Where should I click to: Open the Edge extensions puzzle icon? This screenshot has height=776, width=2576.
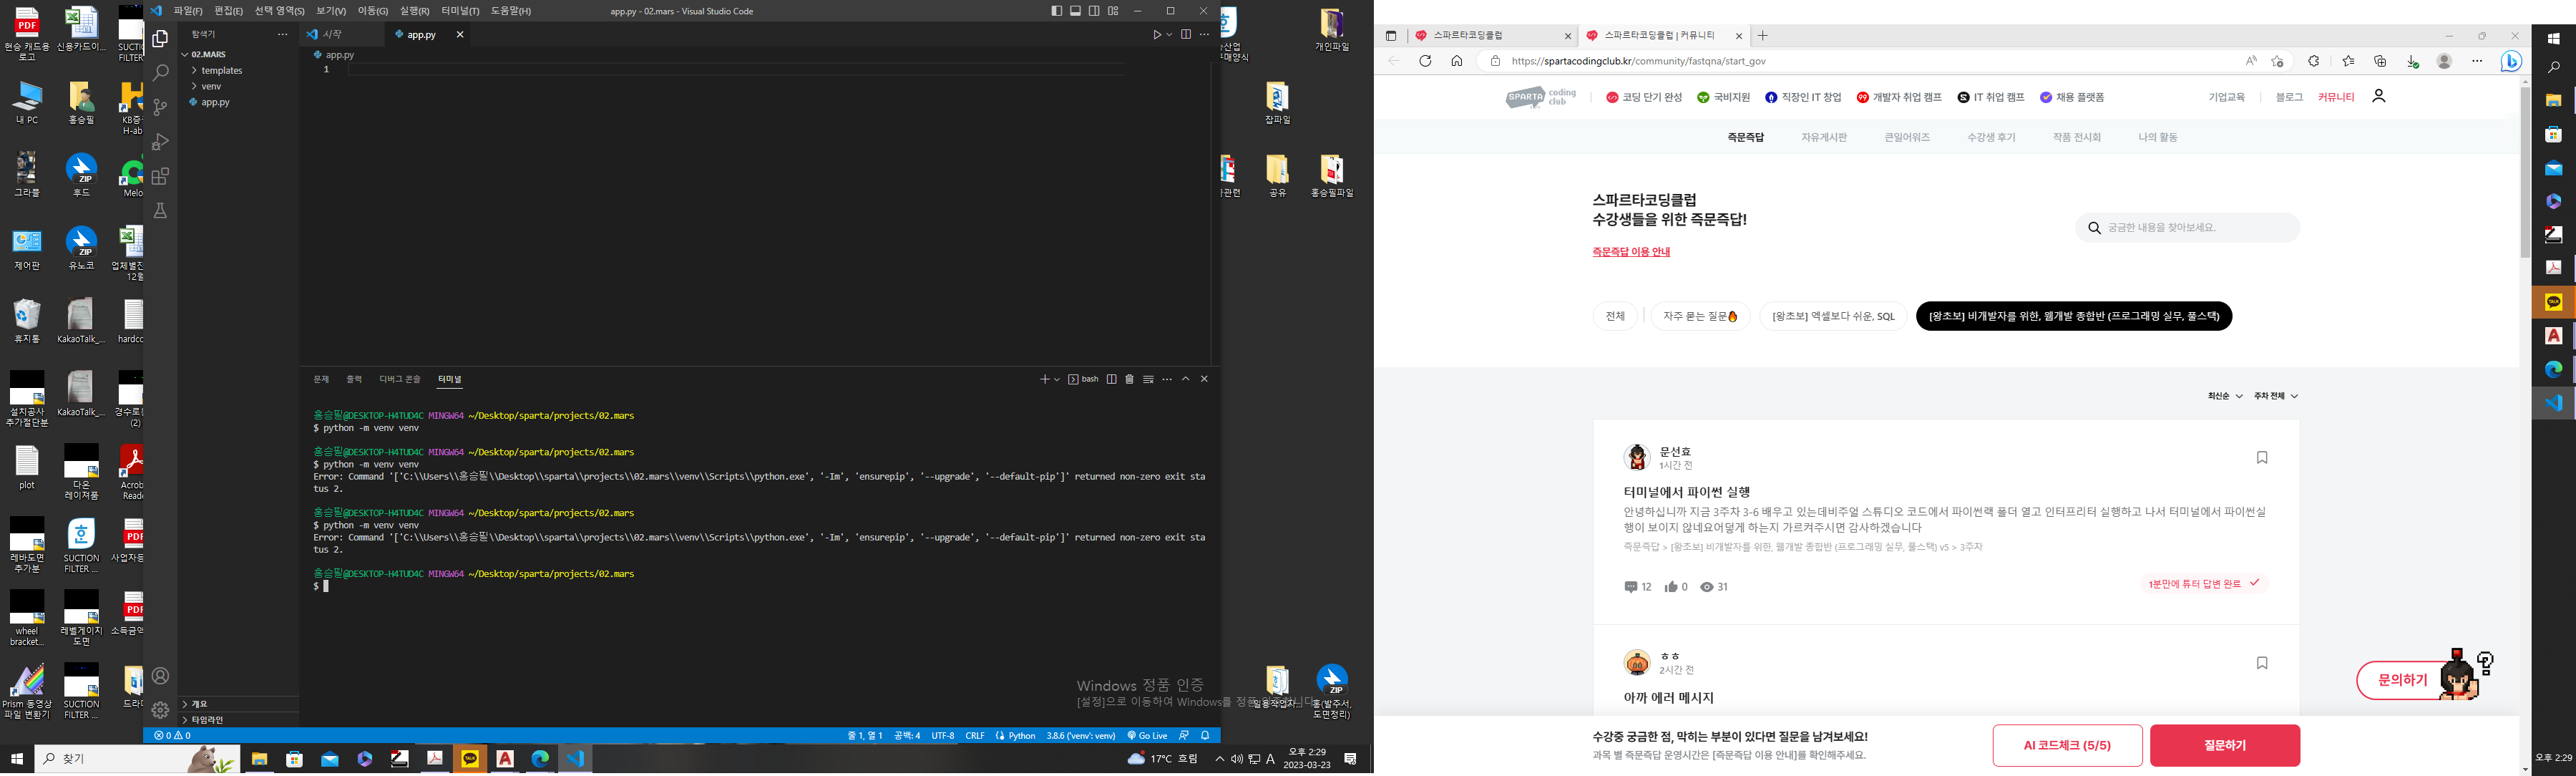(2313, 61)
